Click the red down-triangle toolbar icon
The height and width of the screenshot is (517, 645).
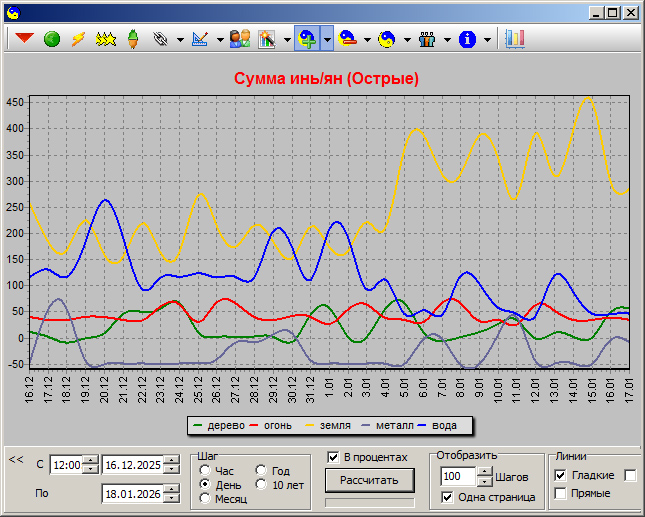(x=25, y=39)
